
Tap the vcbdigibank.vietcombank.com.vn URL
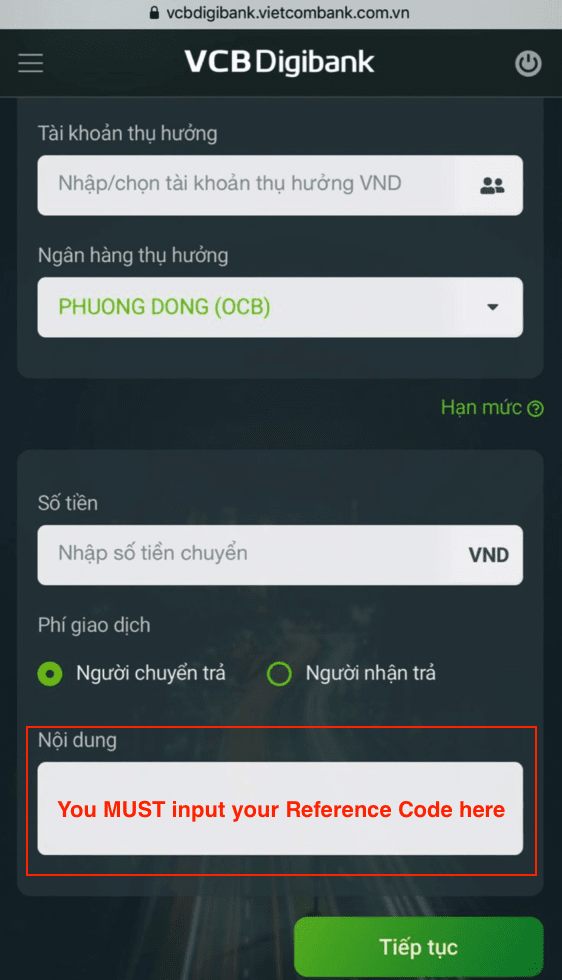pos(288,12)
